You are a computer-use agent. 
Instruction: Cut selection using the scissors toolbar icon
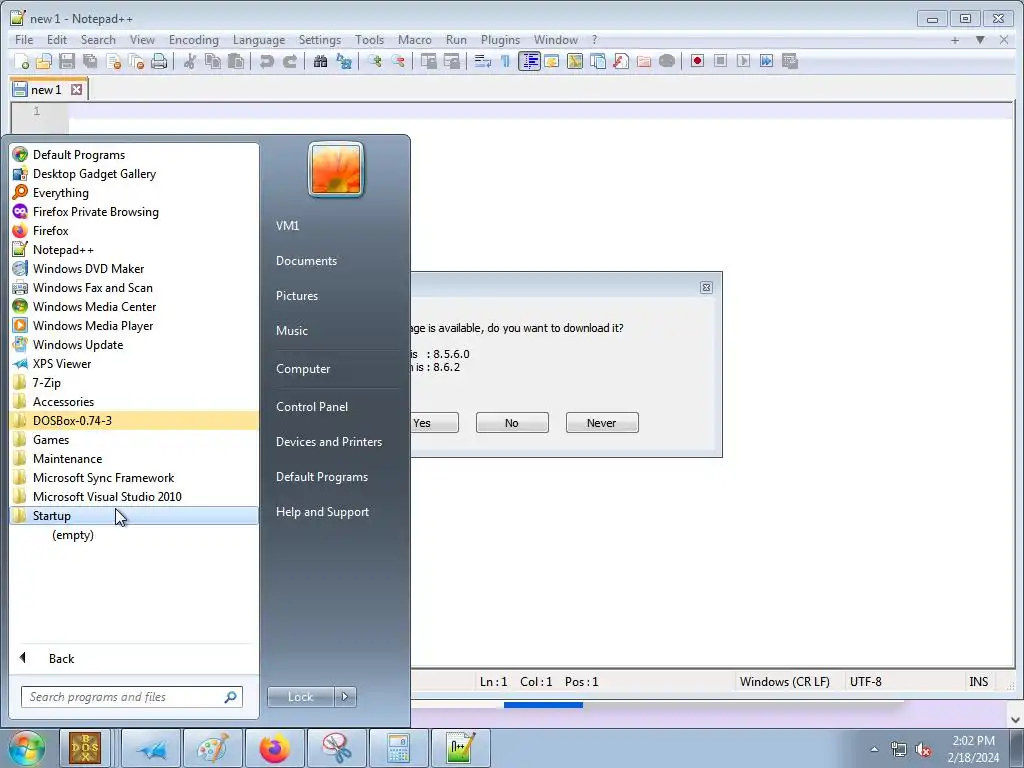190,61
